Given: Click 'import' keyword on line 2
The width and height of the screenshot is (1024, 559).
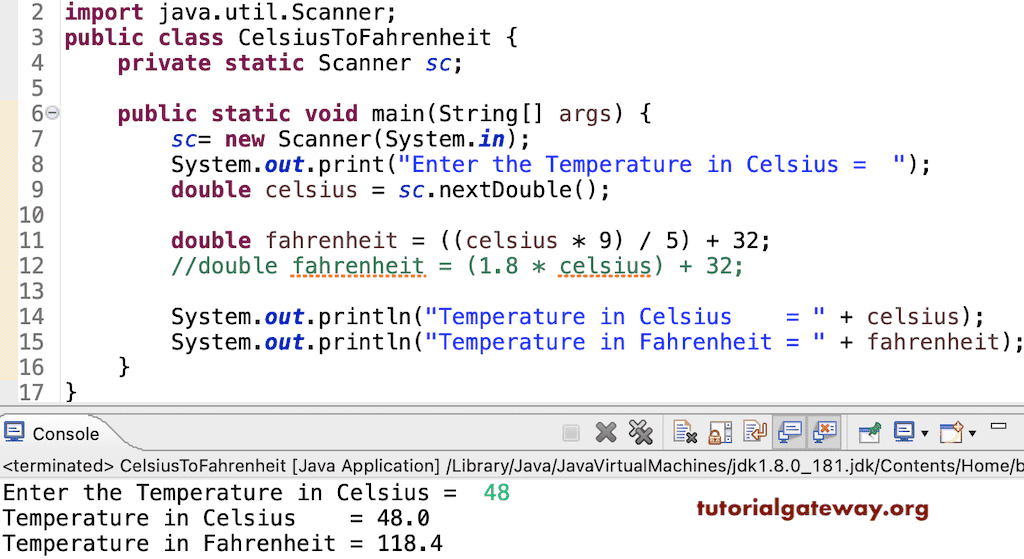Looking at the screenshot, I should point(104,12).
